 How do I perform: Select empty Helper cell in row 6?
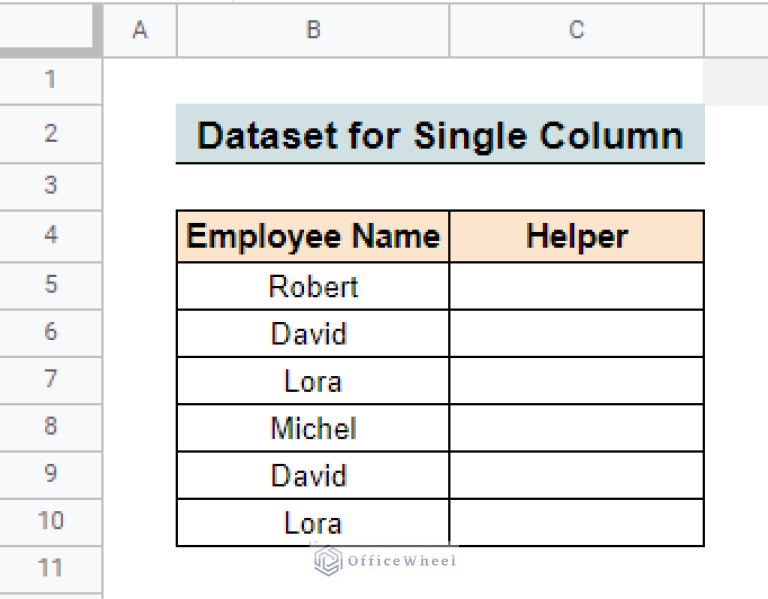tap(576, 334)
